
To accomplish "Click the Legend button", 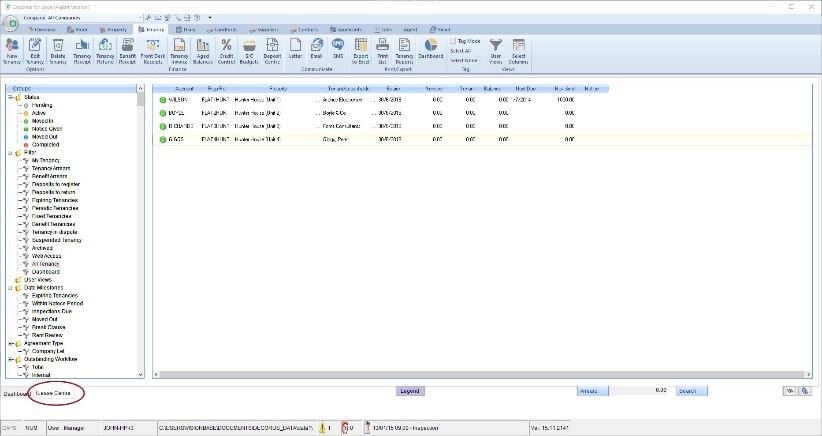I will point(410,391).
